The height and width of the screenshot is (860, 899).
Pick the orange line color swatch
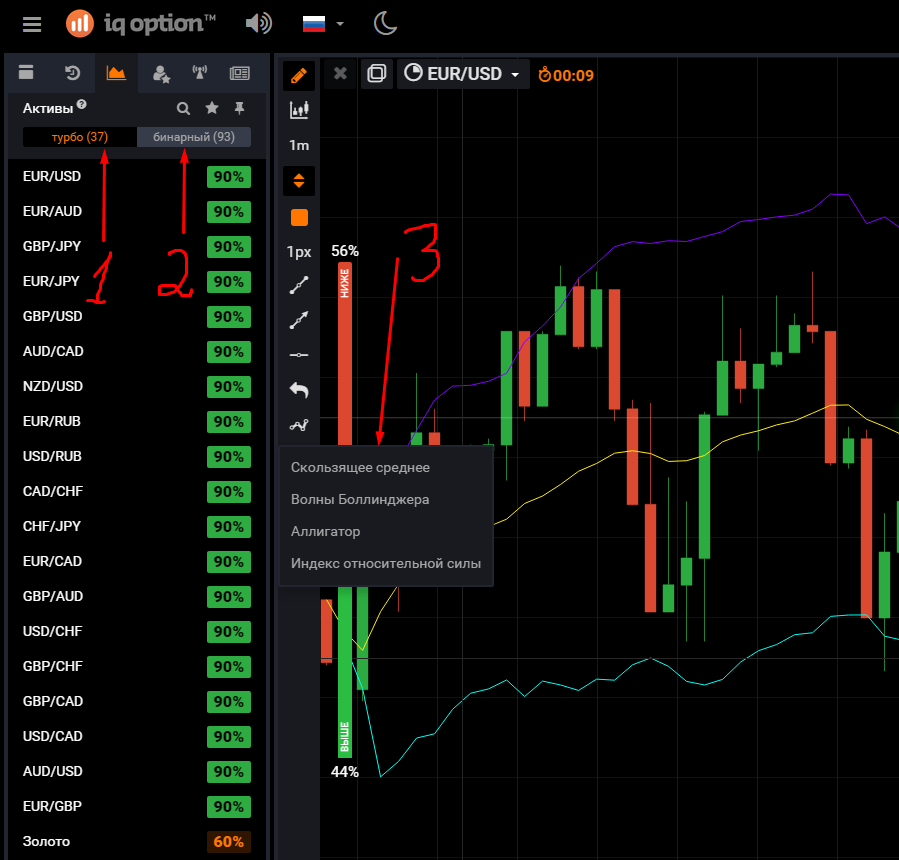click(x=298, y=217)
